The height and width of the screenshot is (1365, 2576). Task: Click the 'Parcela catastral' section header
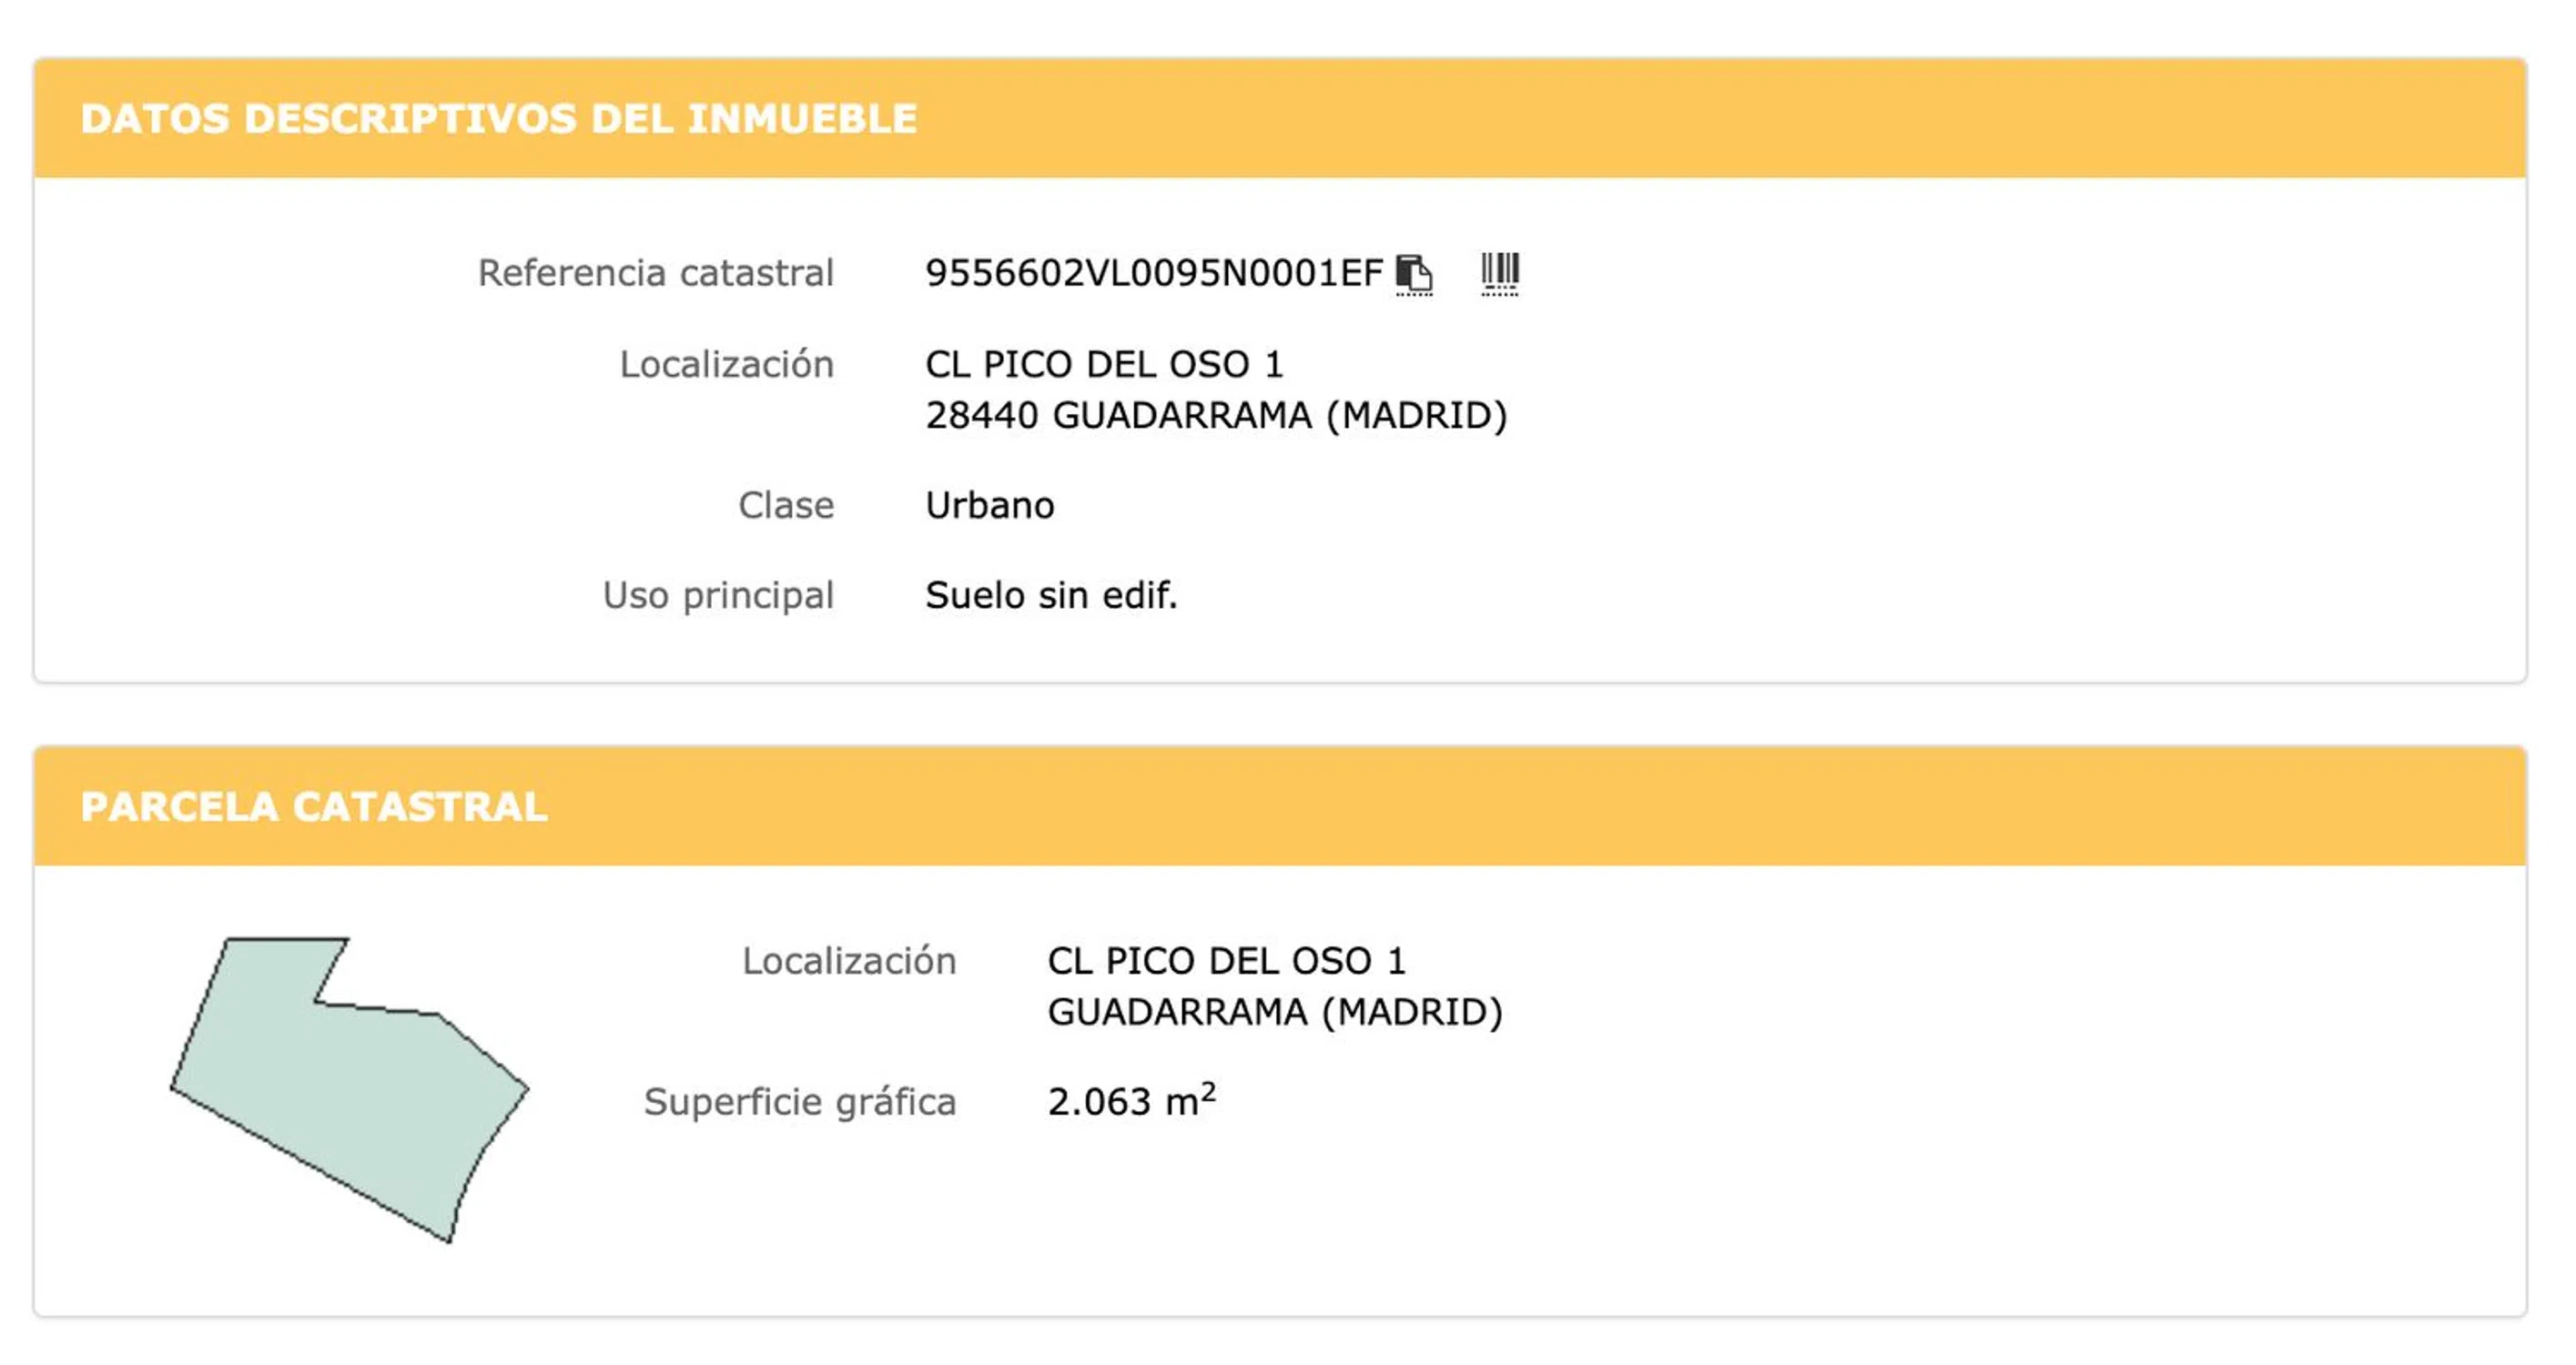[x=314, y=807]
